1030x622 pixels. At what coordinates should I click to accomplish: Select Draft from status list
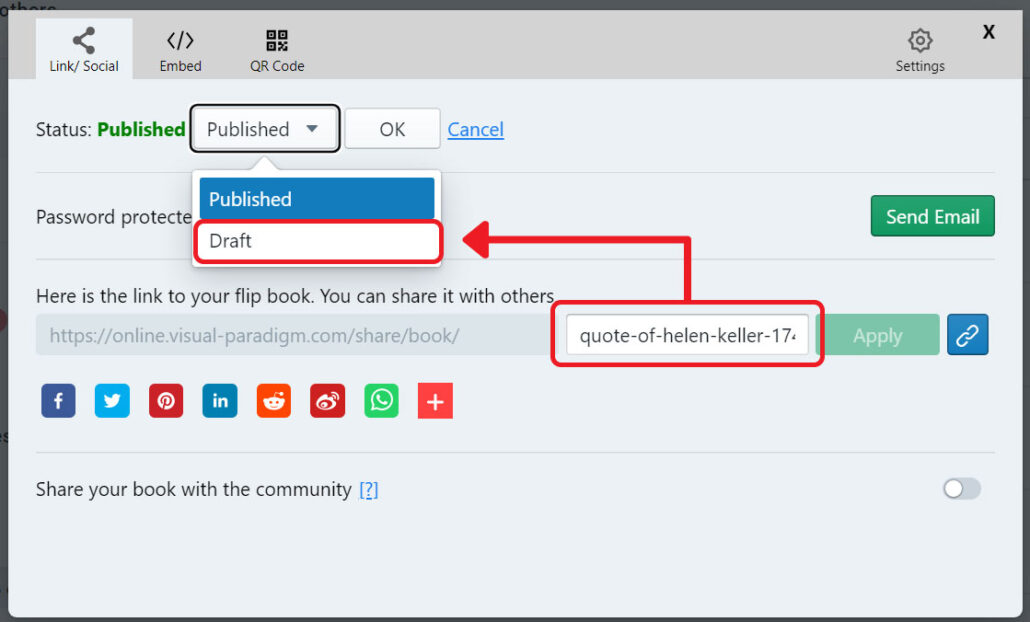tap(316, 241)
